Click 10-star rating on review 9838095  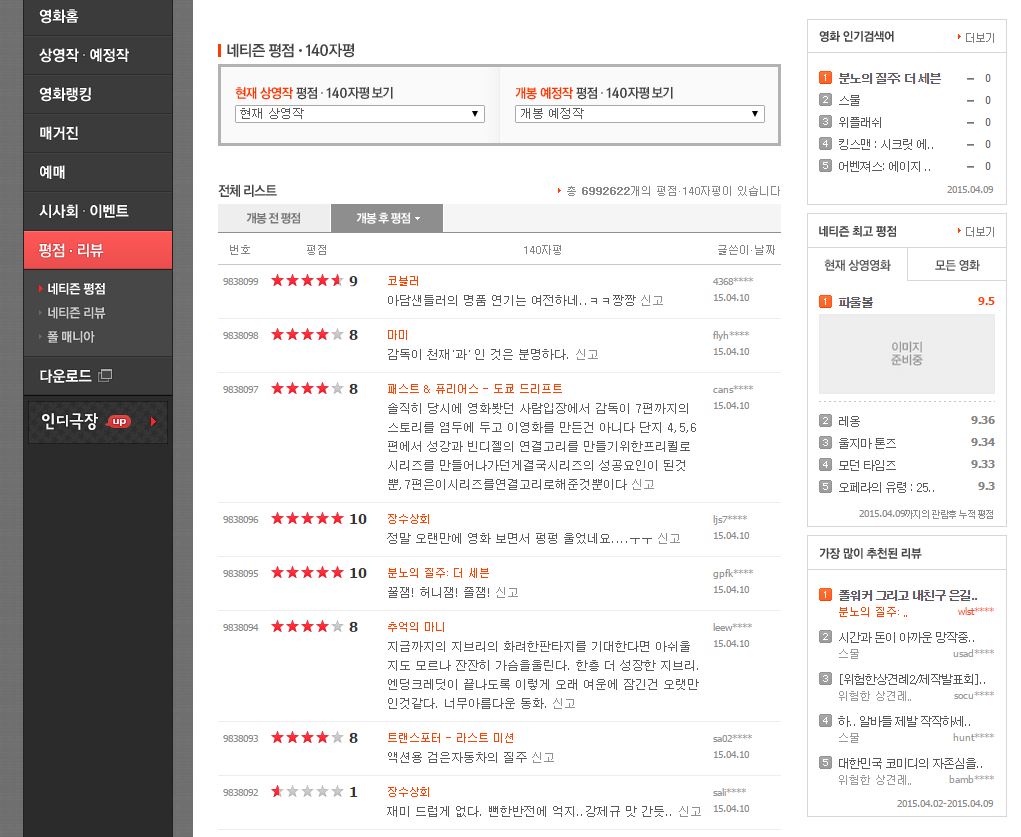(x=318, y=573)
